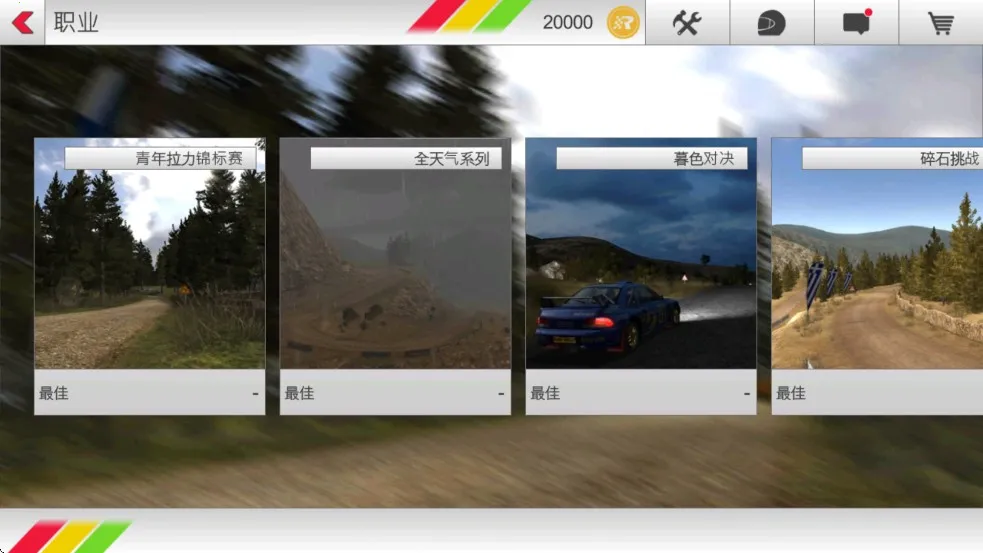Click the striped logo in the top bar
This screenshot has height=553, width=983.
(x=468, y=17)
